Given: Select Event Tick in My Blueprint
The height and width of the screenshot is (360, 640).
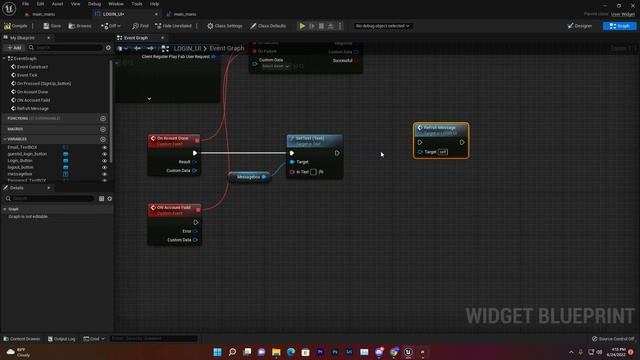Looking at the screenshot, I should (x=27, y=75).
